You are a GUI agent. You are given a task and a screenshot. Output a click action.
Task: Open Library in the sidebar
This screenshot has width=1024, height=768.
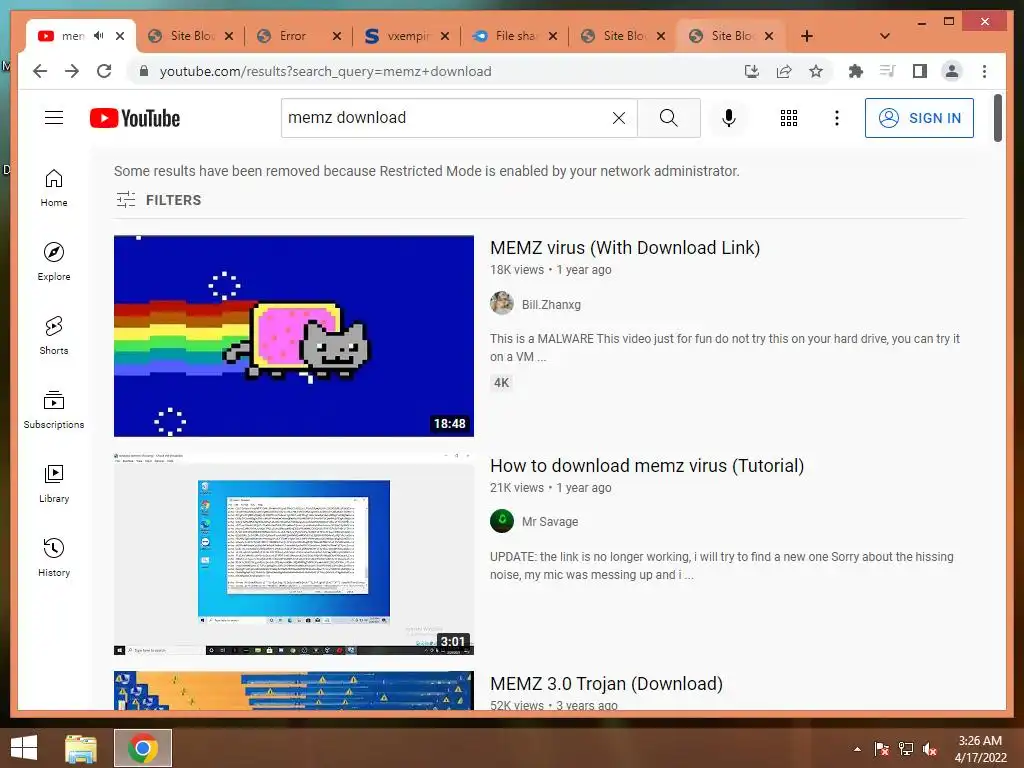tap(54, 483)
